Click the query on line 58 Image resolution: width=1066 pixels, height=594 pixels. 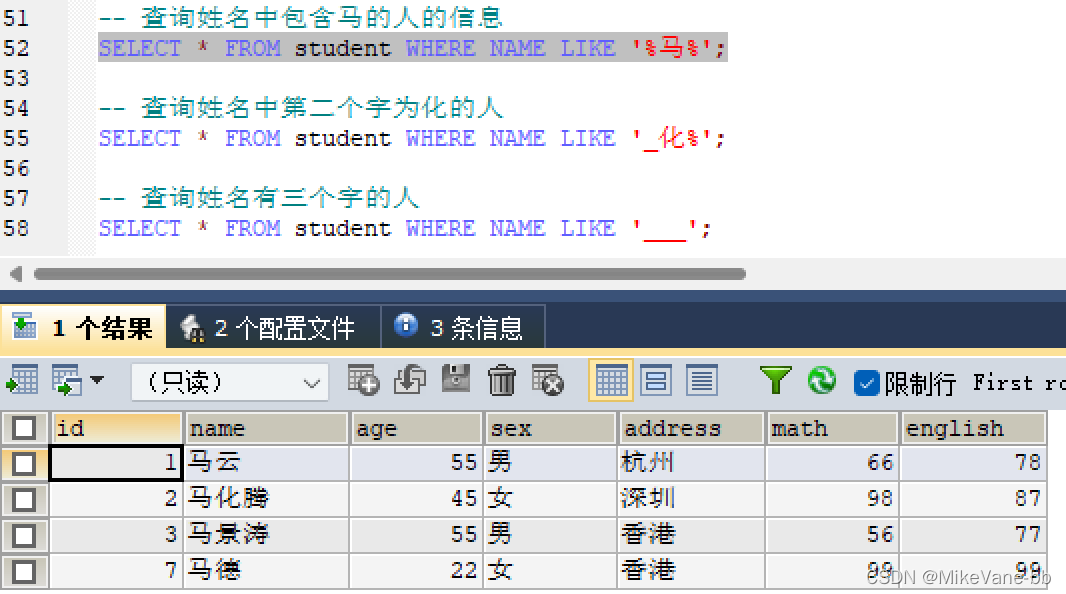click(x=405, y=228)
